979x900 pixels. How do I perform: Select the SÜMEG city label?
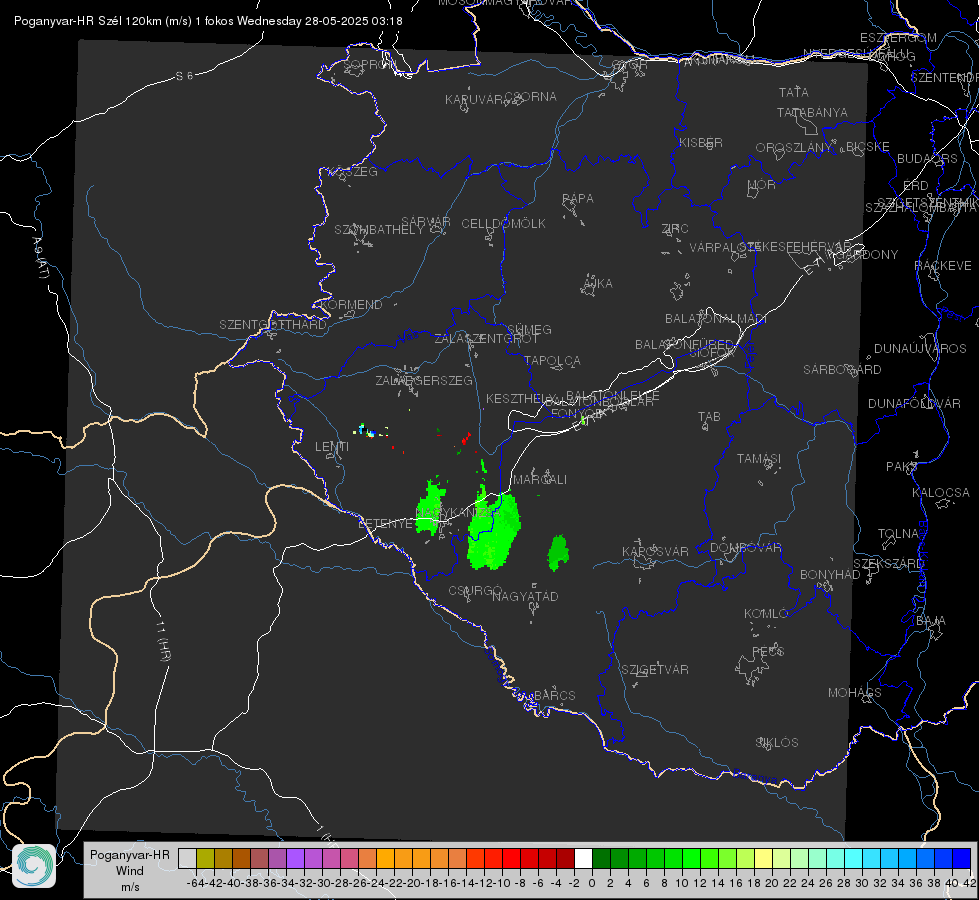point(529,330)
